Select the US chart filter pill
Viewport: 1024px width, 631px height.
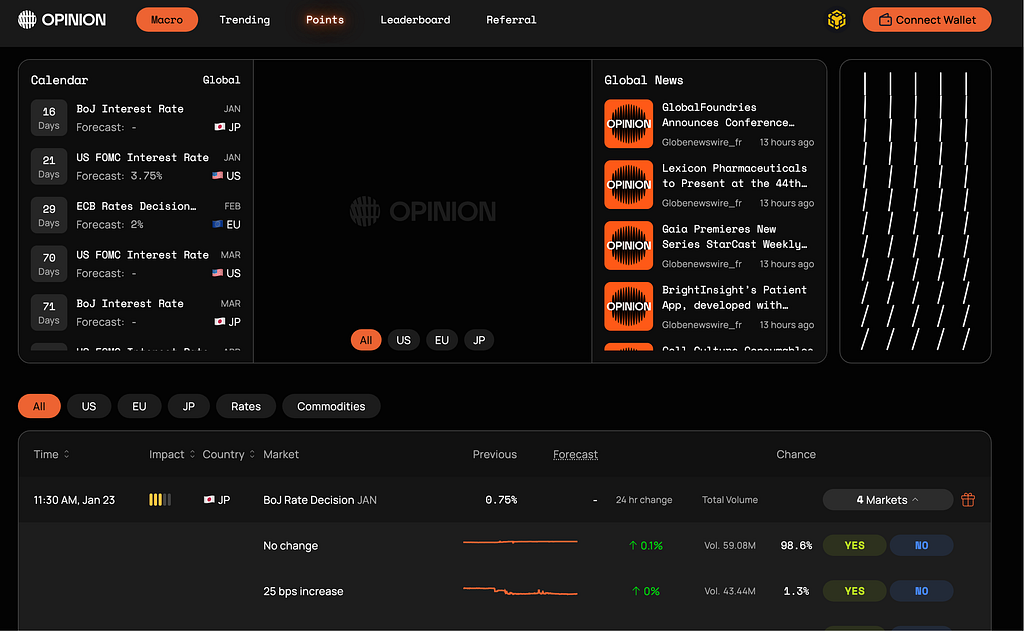pyautogui.click(x=404, y=340)
